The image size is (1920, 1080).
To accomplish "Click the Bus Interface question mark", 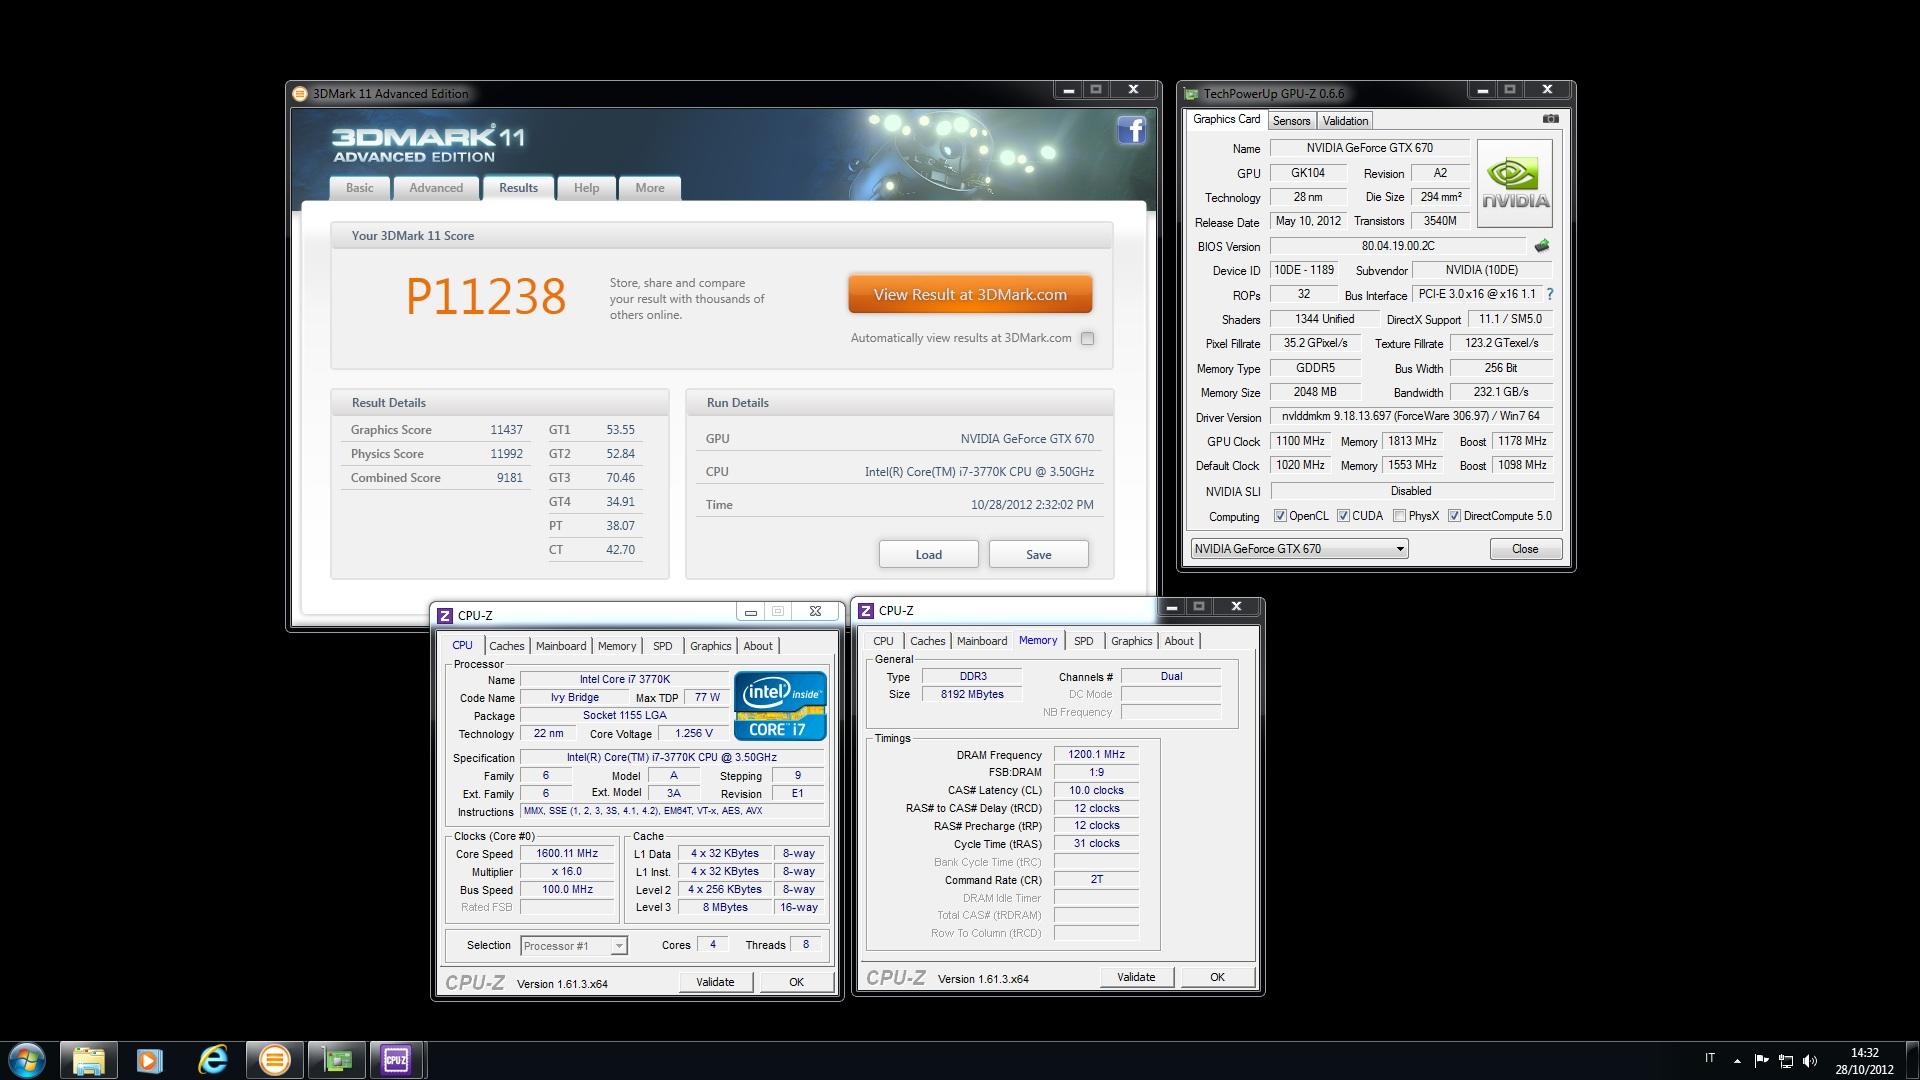I will click(x=1550, y=295).
